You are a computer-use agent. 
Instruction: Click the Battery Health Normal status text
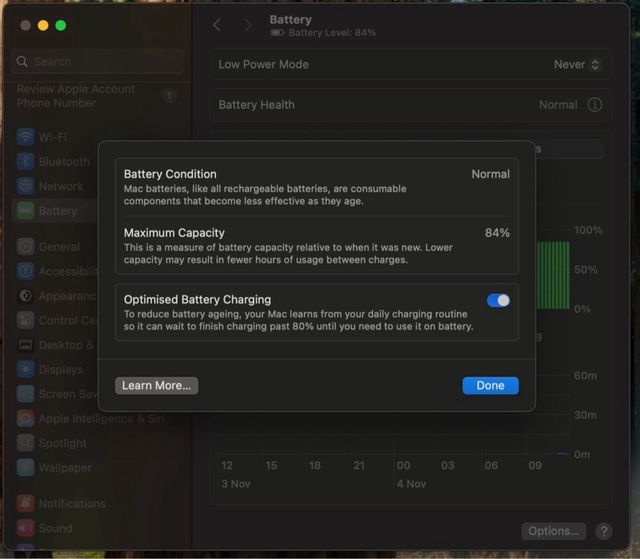pos(558,105)
